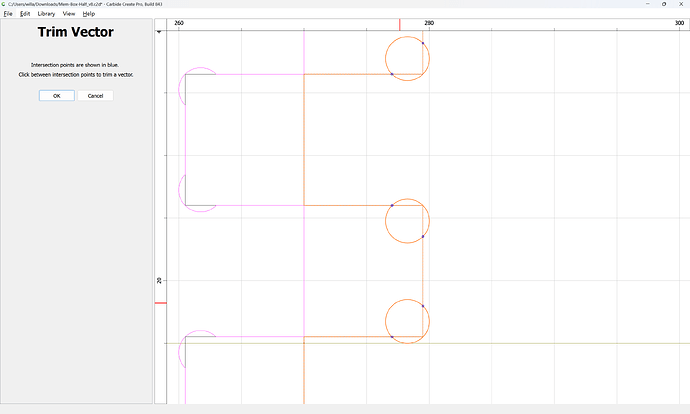Cancel the Trim Vector operation
This screenshot has height=414, width=690.
(x=95, y=95)
